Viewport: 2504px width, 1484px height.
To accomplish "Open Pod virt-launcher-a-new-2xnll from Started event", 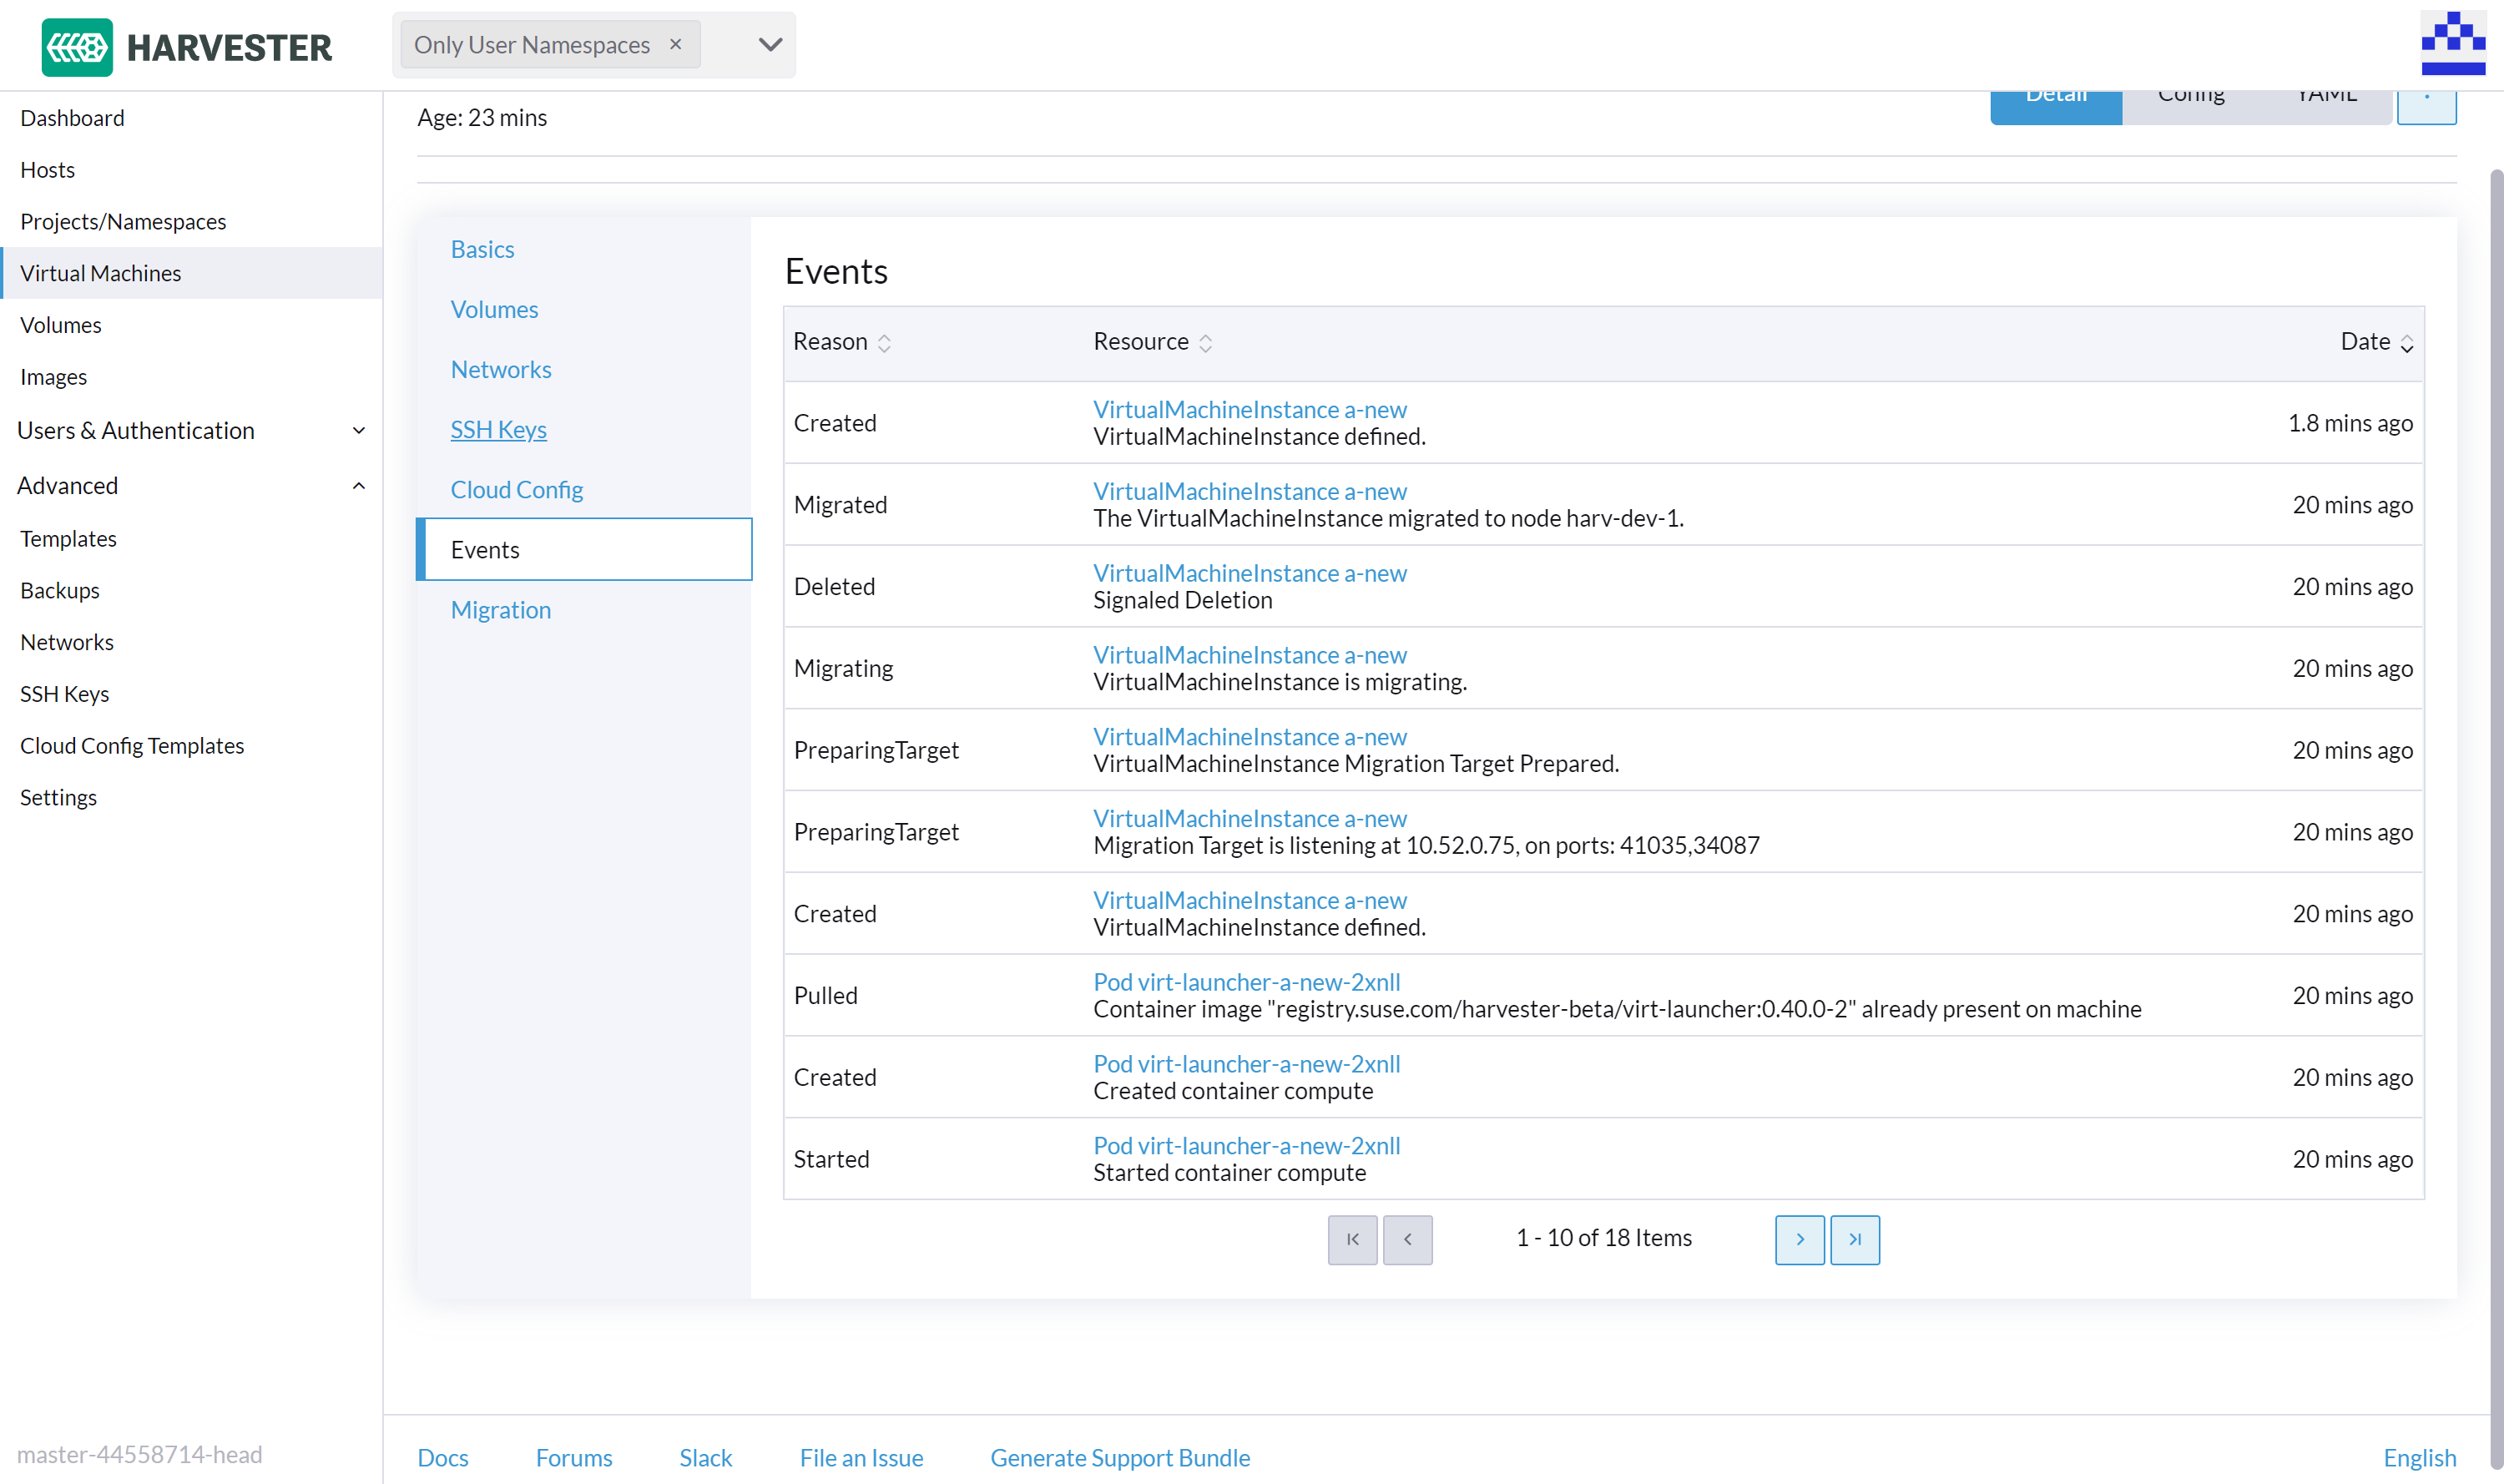I will tap(1246, 1145).
